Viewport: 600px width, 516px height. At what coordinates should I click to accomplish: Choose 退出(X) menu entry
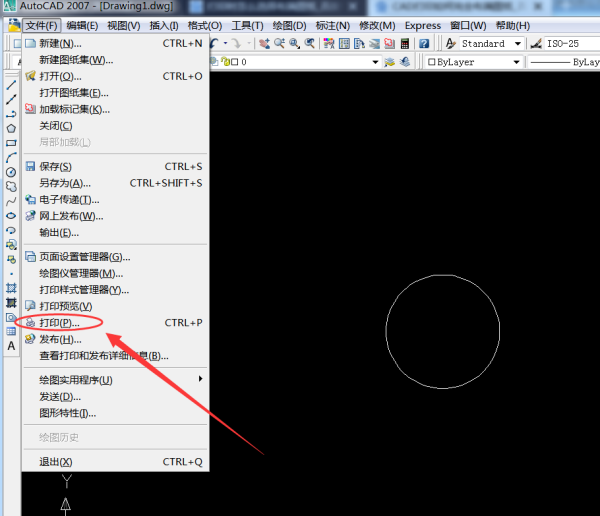click(114, 462)
